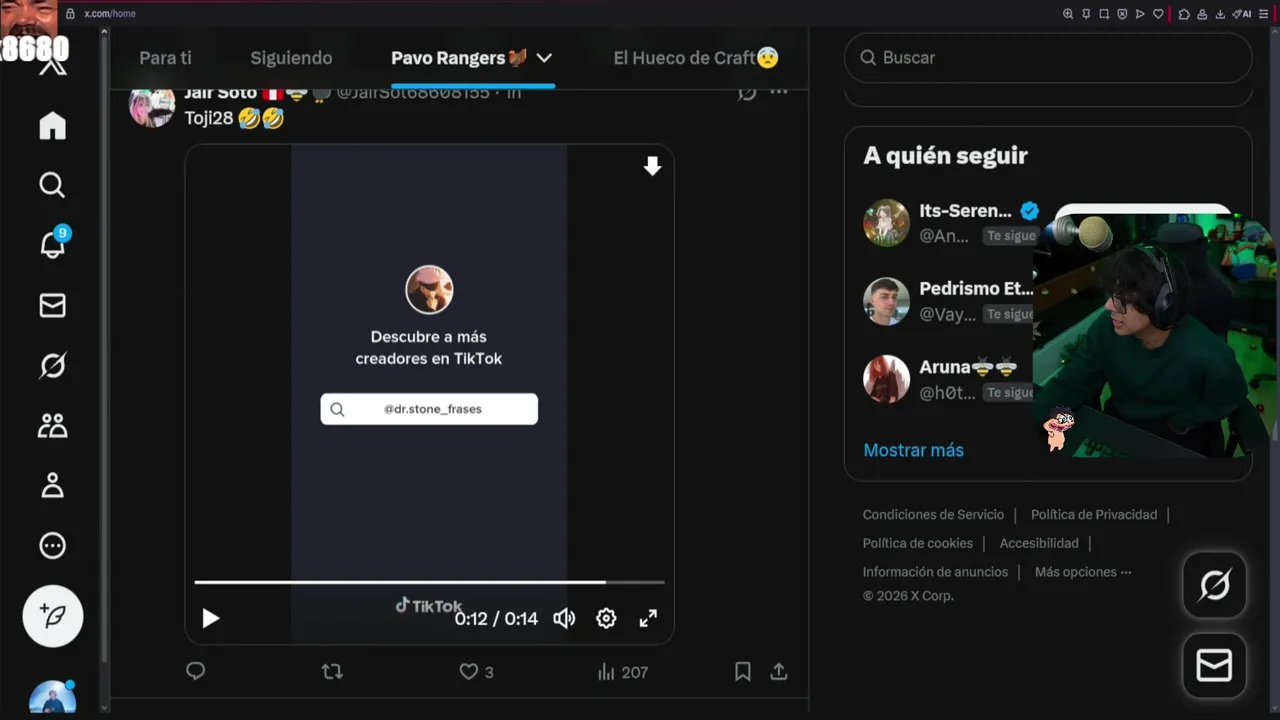Expand the Pavo Rangers tab chevron
Viewport: 1280px width, 720px height.
click(544, 58)
